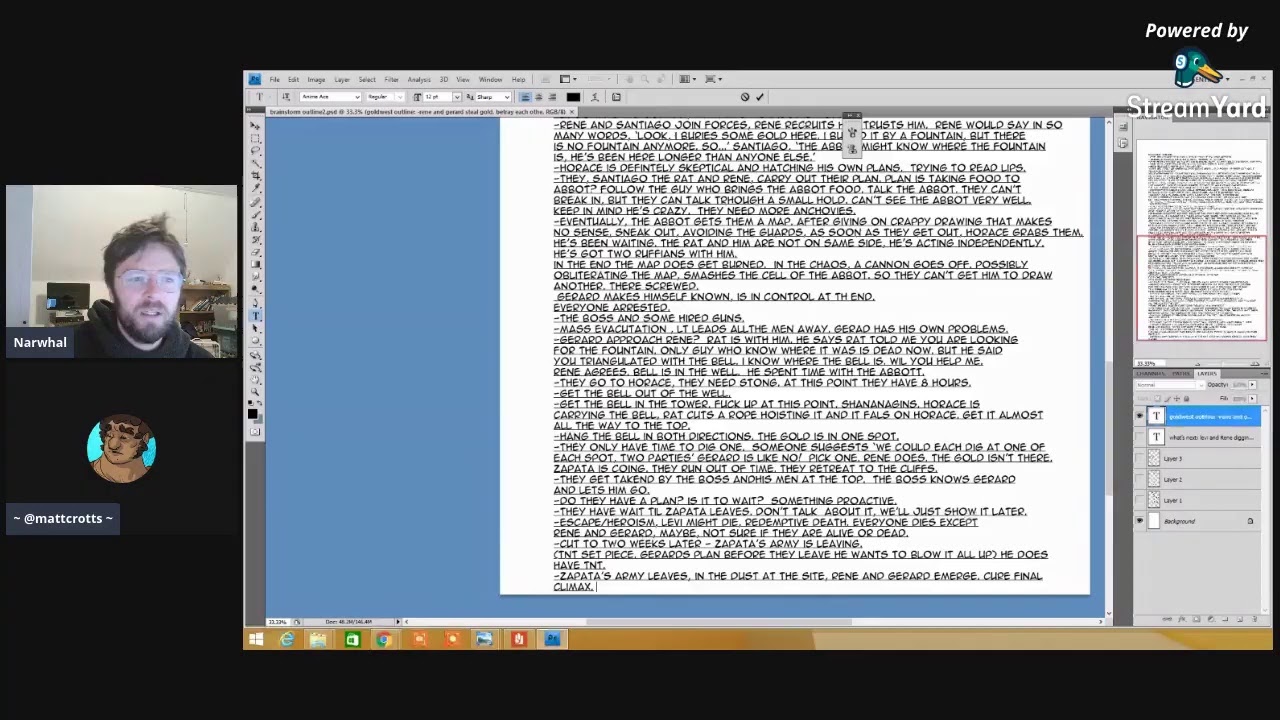Open the Filter menu

391,79
